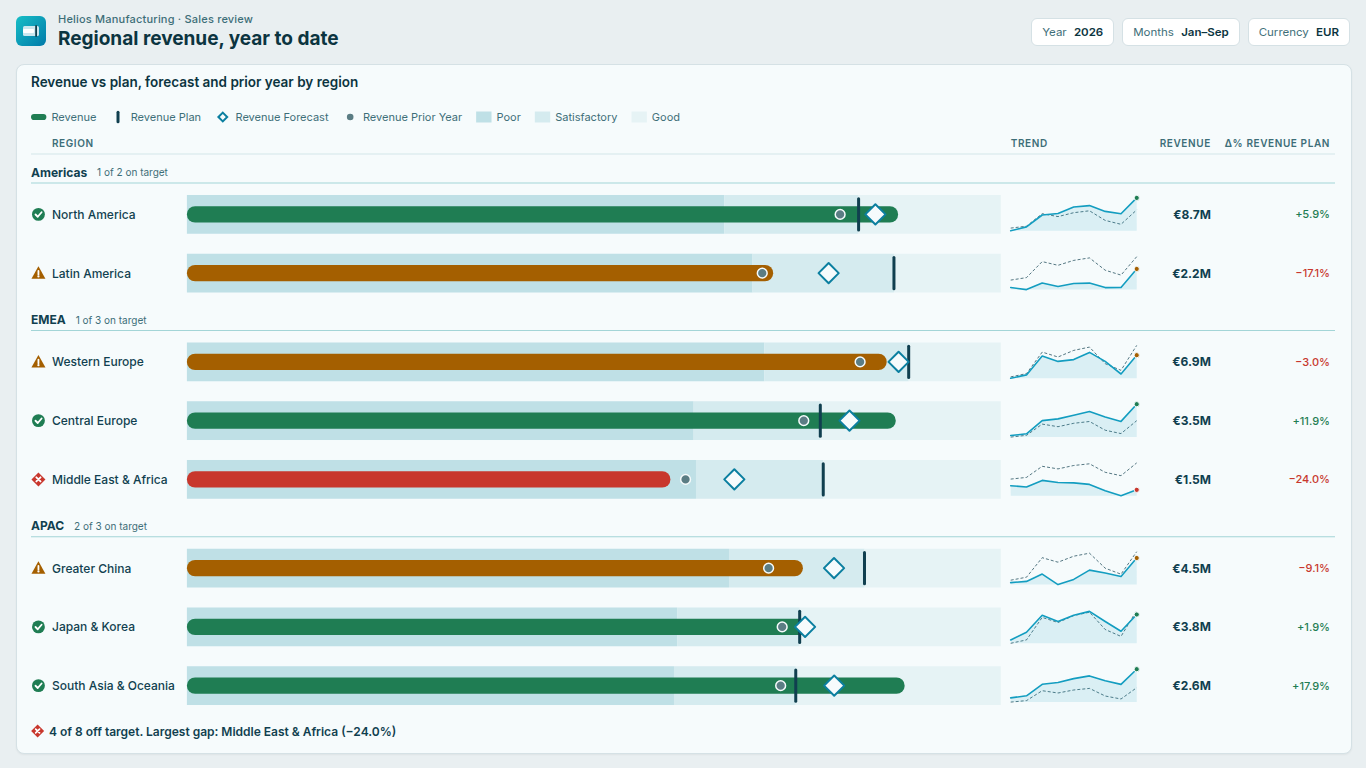Click the North America on-target check icon

pyautogui.click(x=38, y=215)
